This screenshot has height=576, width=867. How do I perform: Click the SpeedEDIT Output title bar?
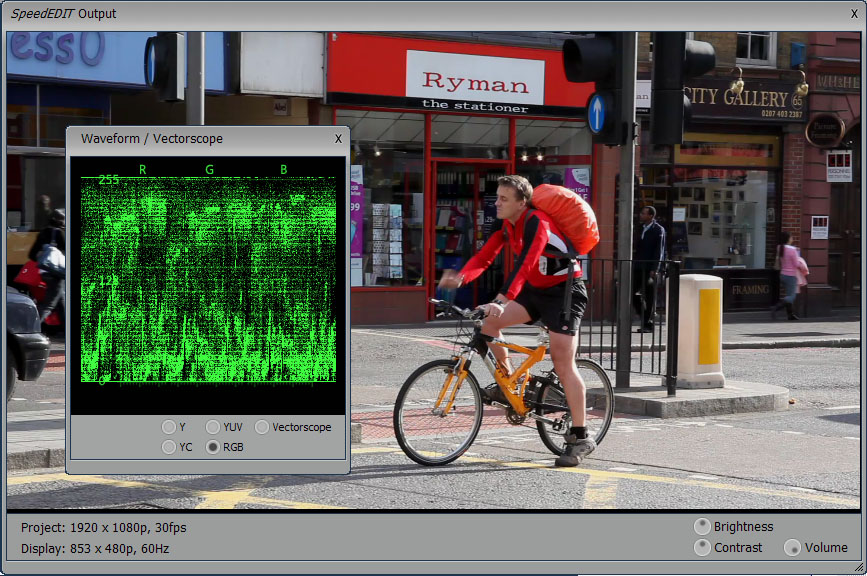(400, 14)
